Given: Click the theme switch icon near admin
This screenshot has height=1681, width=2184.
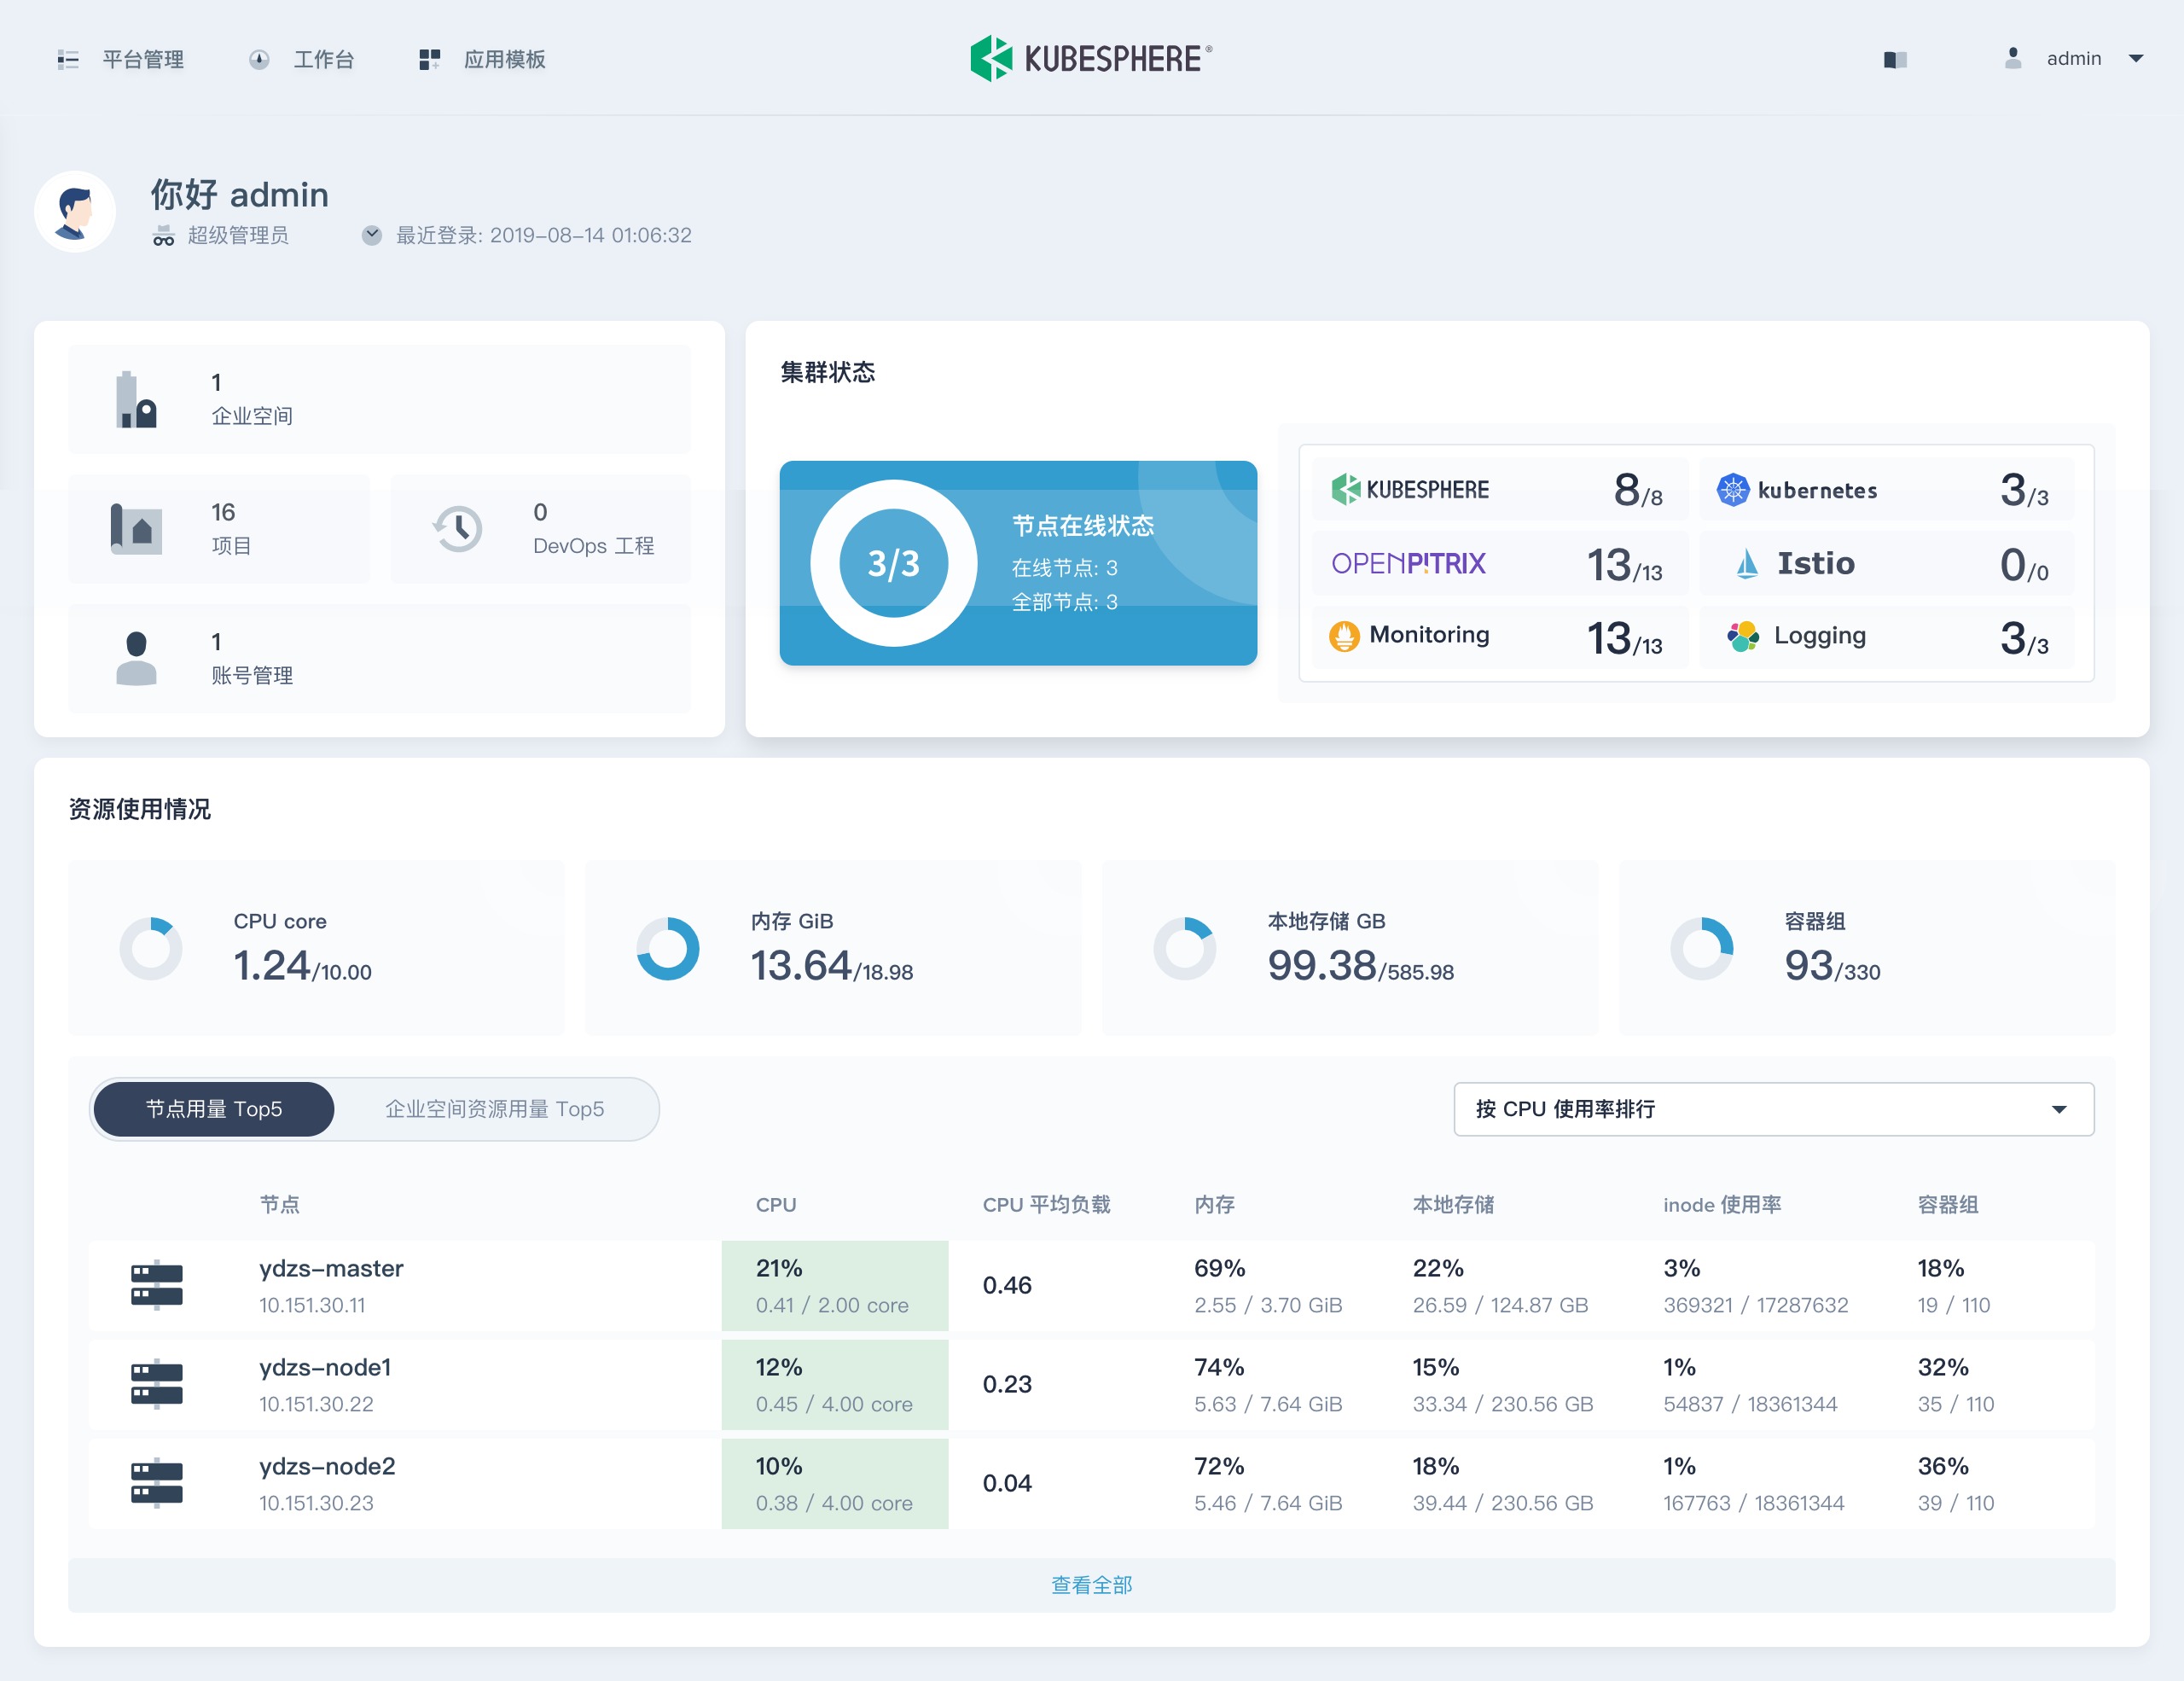Looking at the screenshot, I should tap(1894, 60).
